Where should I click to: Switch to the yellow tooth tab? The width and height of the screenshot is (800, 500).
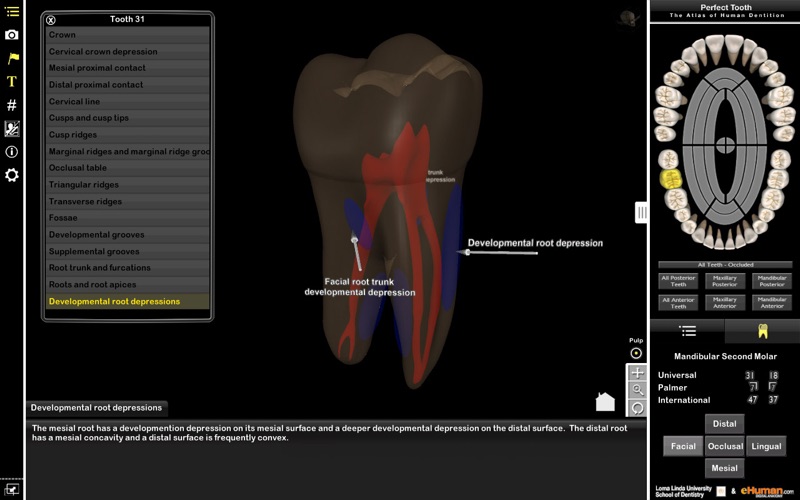point(762,331)
